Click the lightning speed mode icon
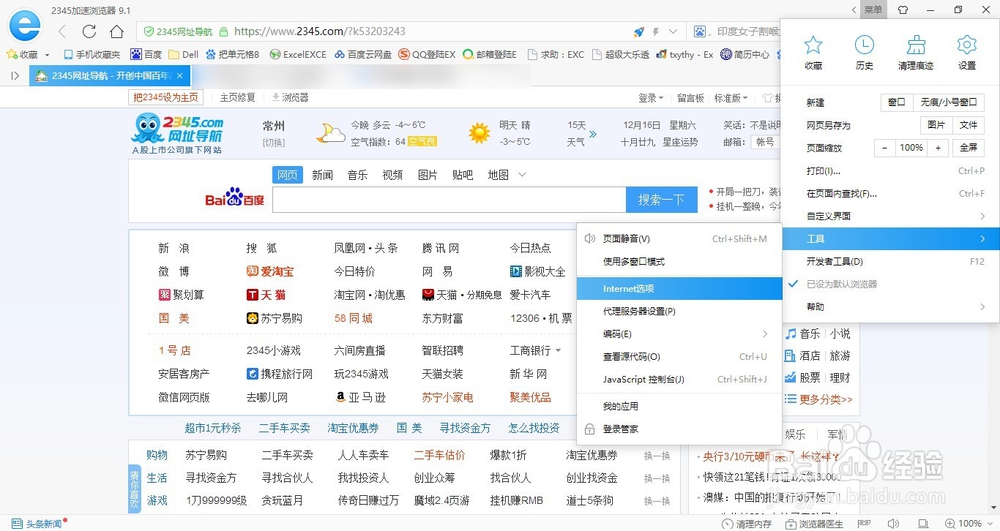This screenshot has width=1000, height=531. tap(655, 31)
